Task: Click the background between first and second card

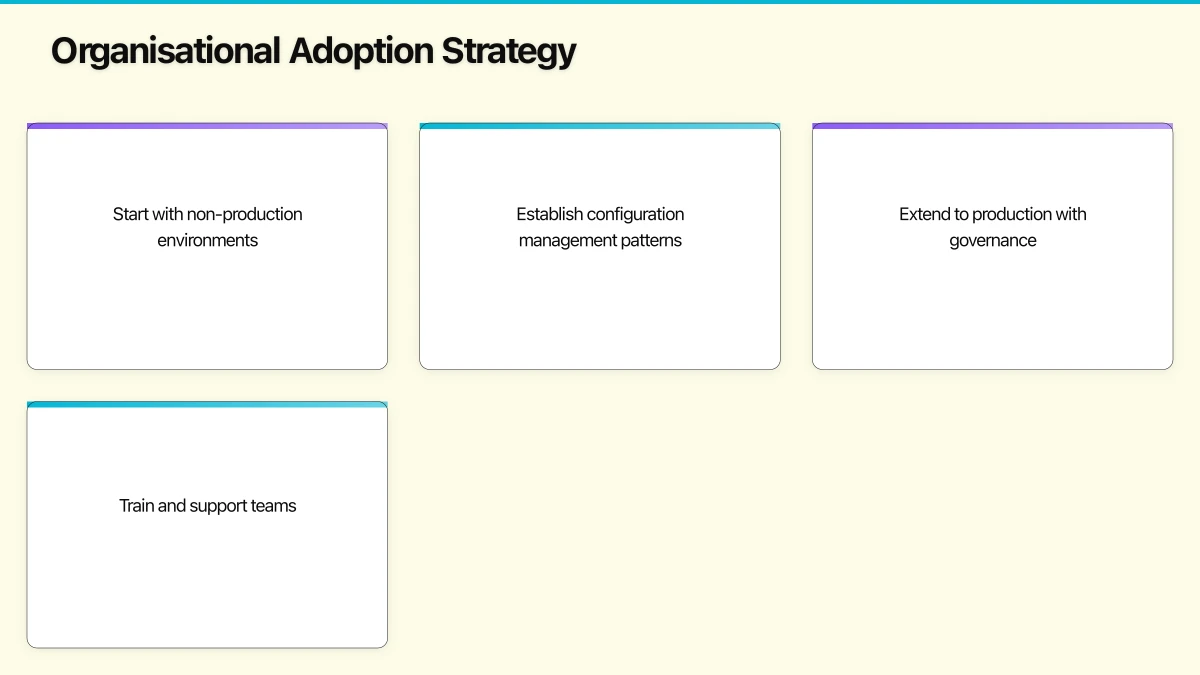Action: (x=403, y=246)
